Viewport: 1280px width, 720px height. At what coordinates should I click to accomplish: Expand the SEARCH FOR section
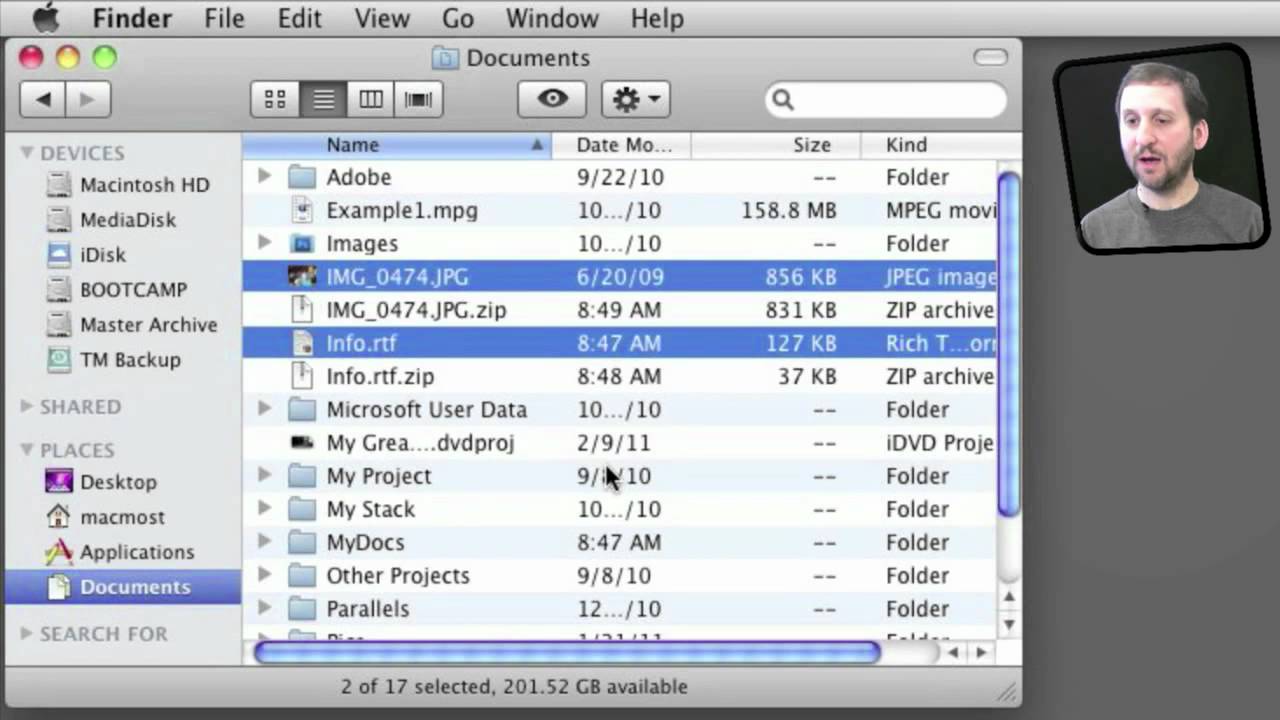27,633
